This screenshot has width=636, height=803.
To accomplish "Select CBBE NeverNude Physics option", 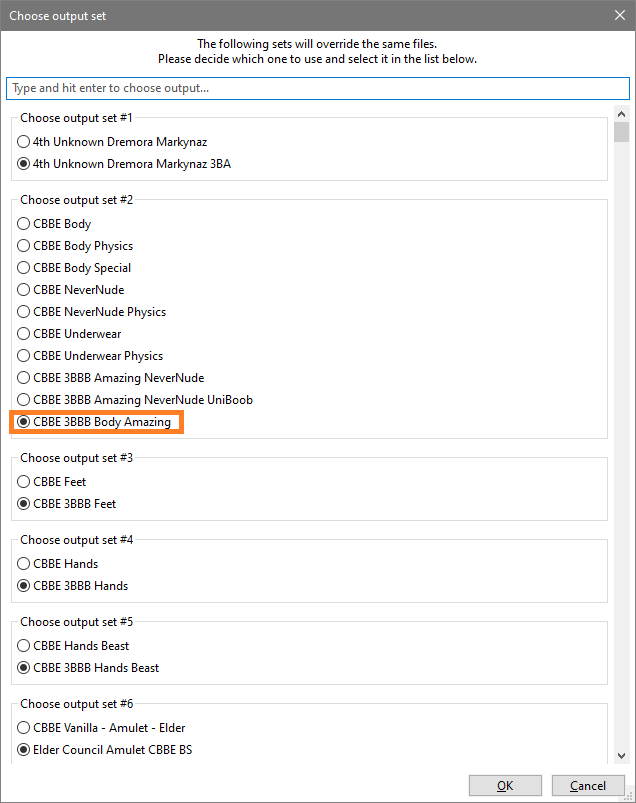I will pyautogui.click(x=92, y=312).
